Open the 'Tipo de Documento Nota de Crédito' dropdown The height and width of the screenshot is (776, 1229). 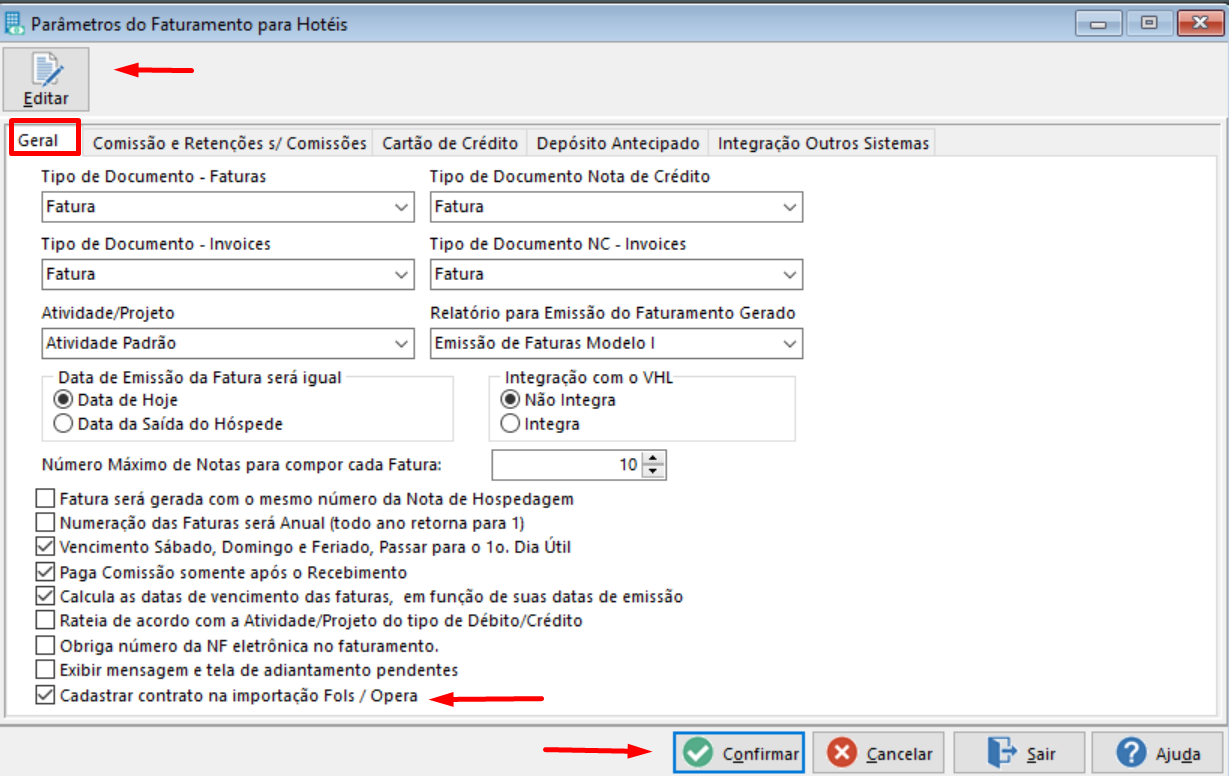[792, 207]
